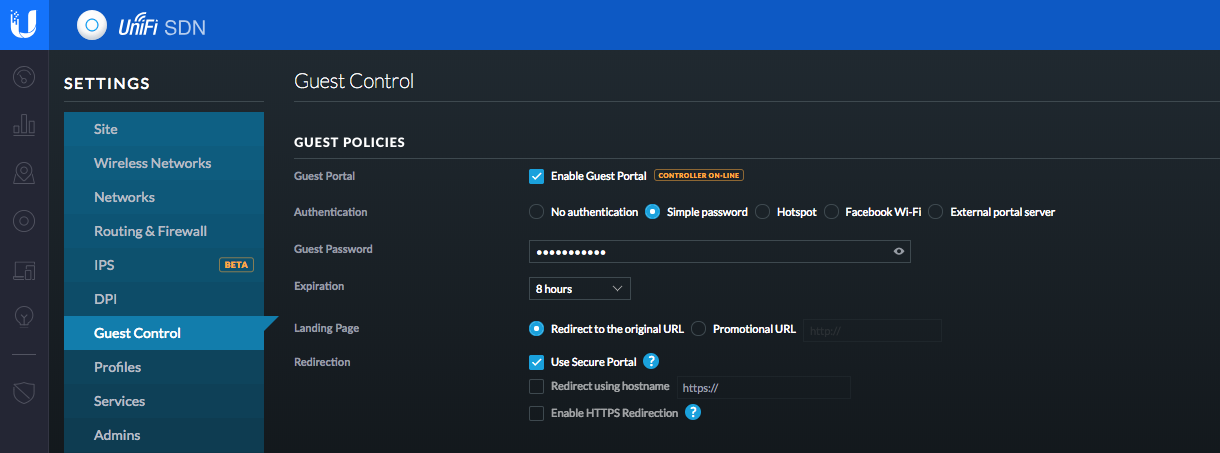Select the Promotional URL radio option
The height and width of the screenshot is (453, 1220).
pos(699,329)
